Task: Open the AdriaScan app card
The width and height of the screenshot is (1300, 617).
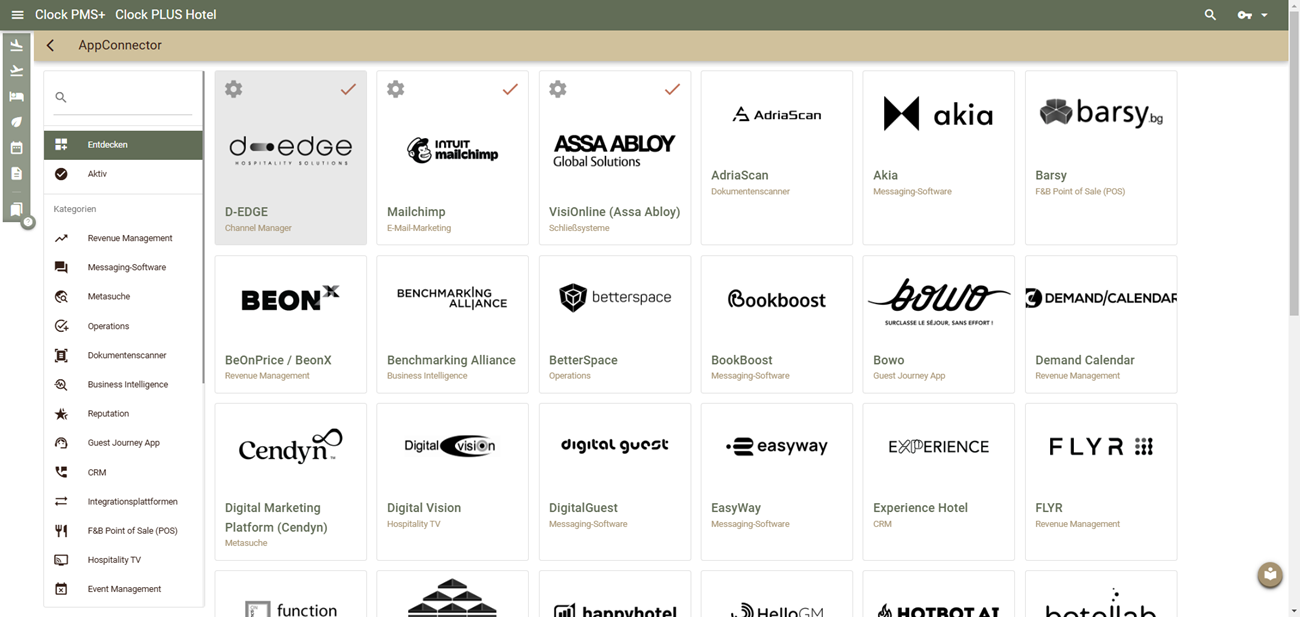Action: [777, 157]
